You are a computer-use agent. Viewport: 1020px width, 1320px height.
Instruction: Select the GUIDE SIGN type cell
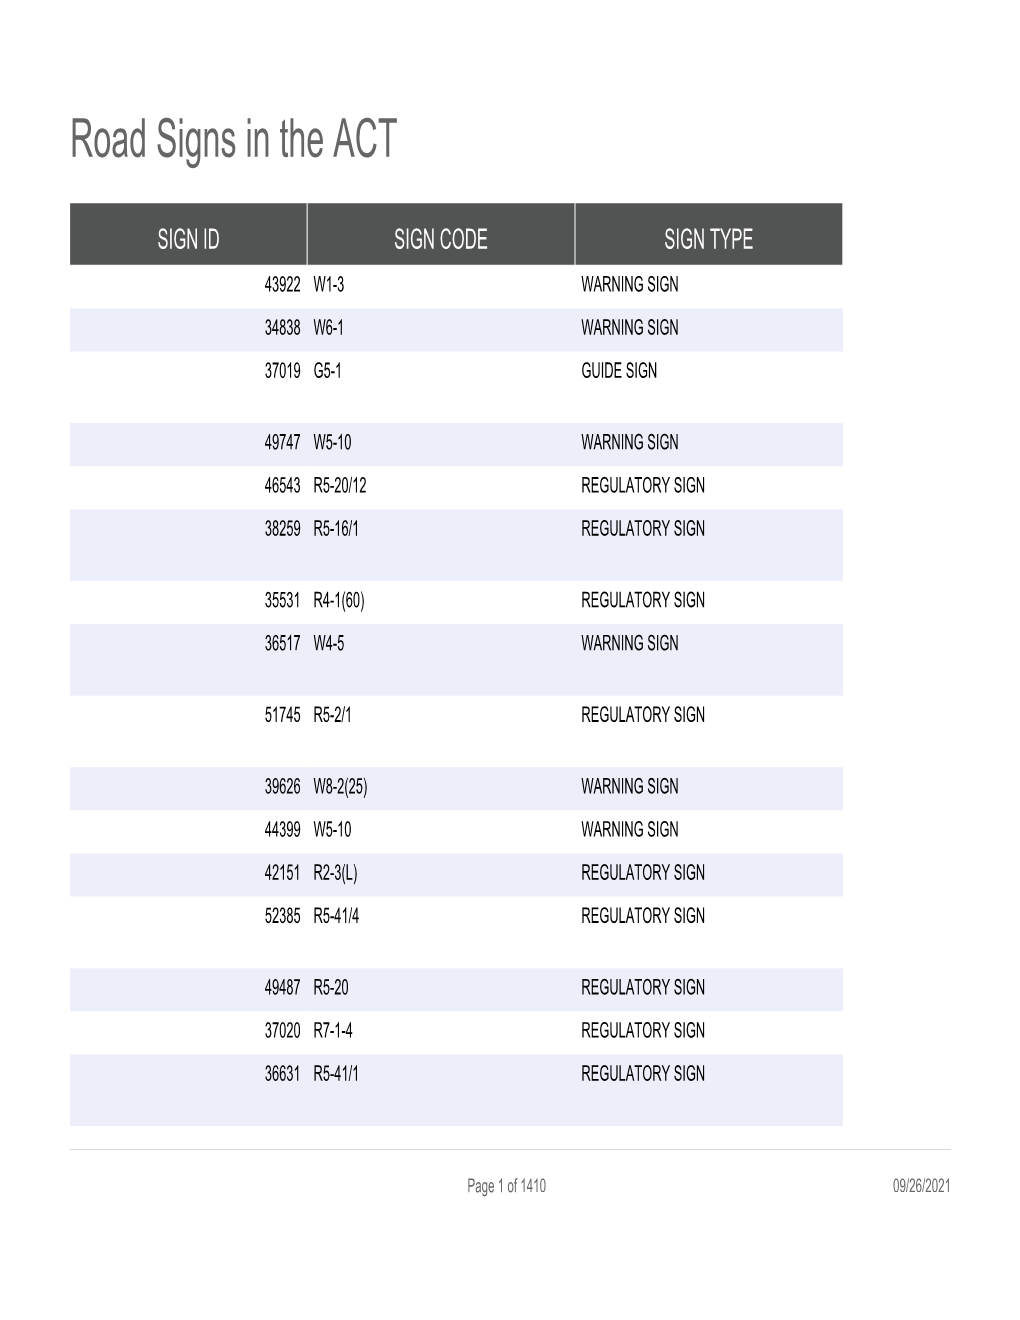coord(619,371)
